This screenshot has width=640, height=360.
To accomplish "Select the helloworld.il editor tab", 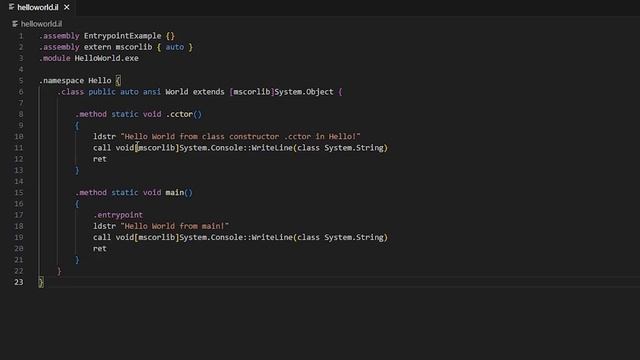I will (39, 7).
